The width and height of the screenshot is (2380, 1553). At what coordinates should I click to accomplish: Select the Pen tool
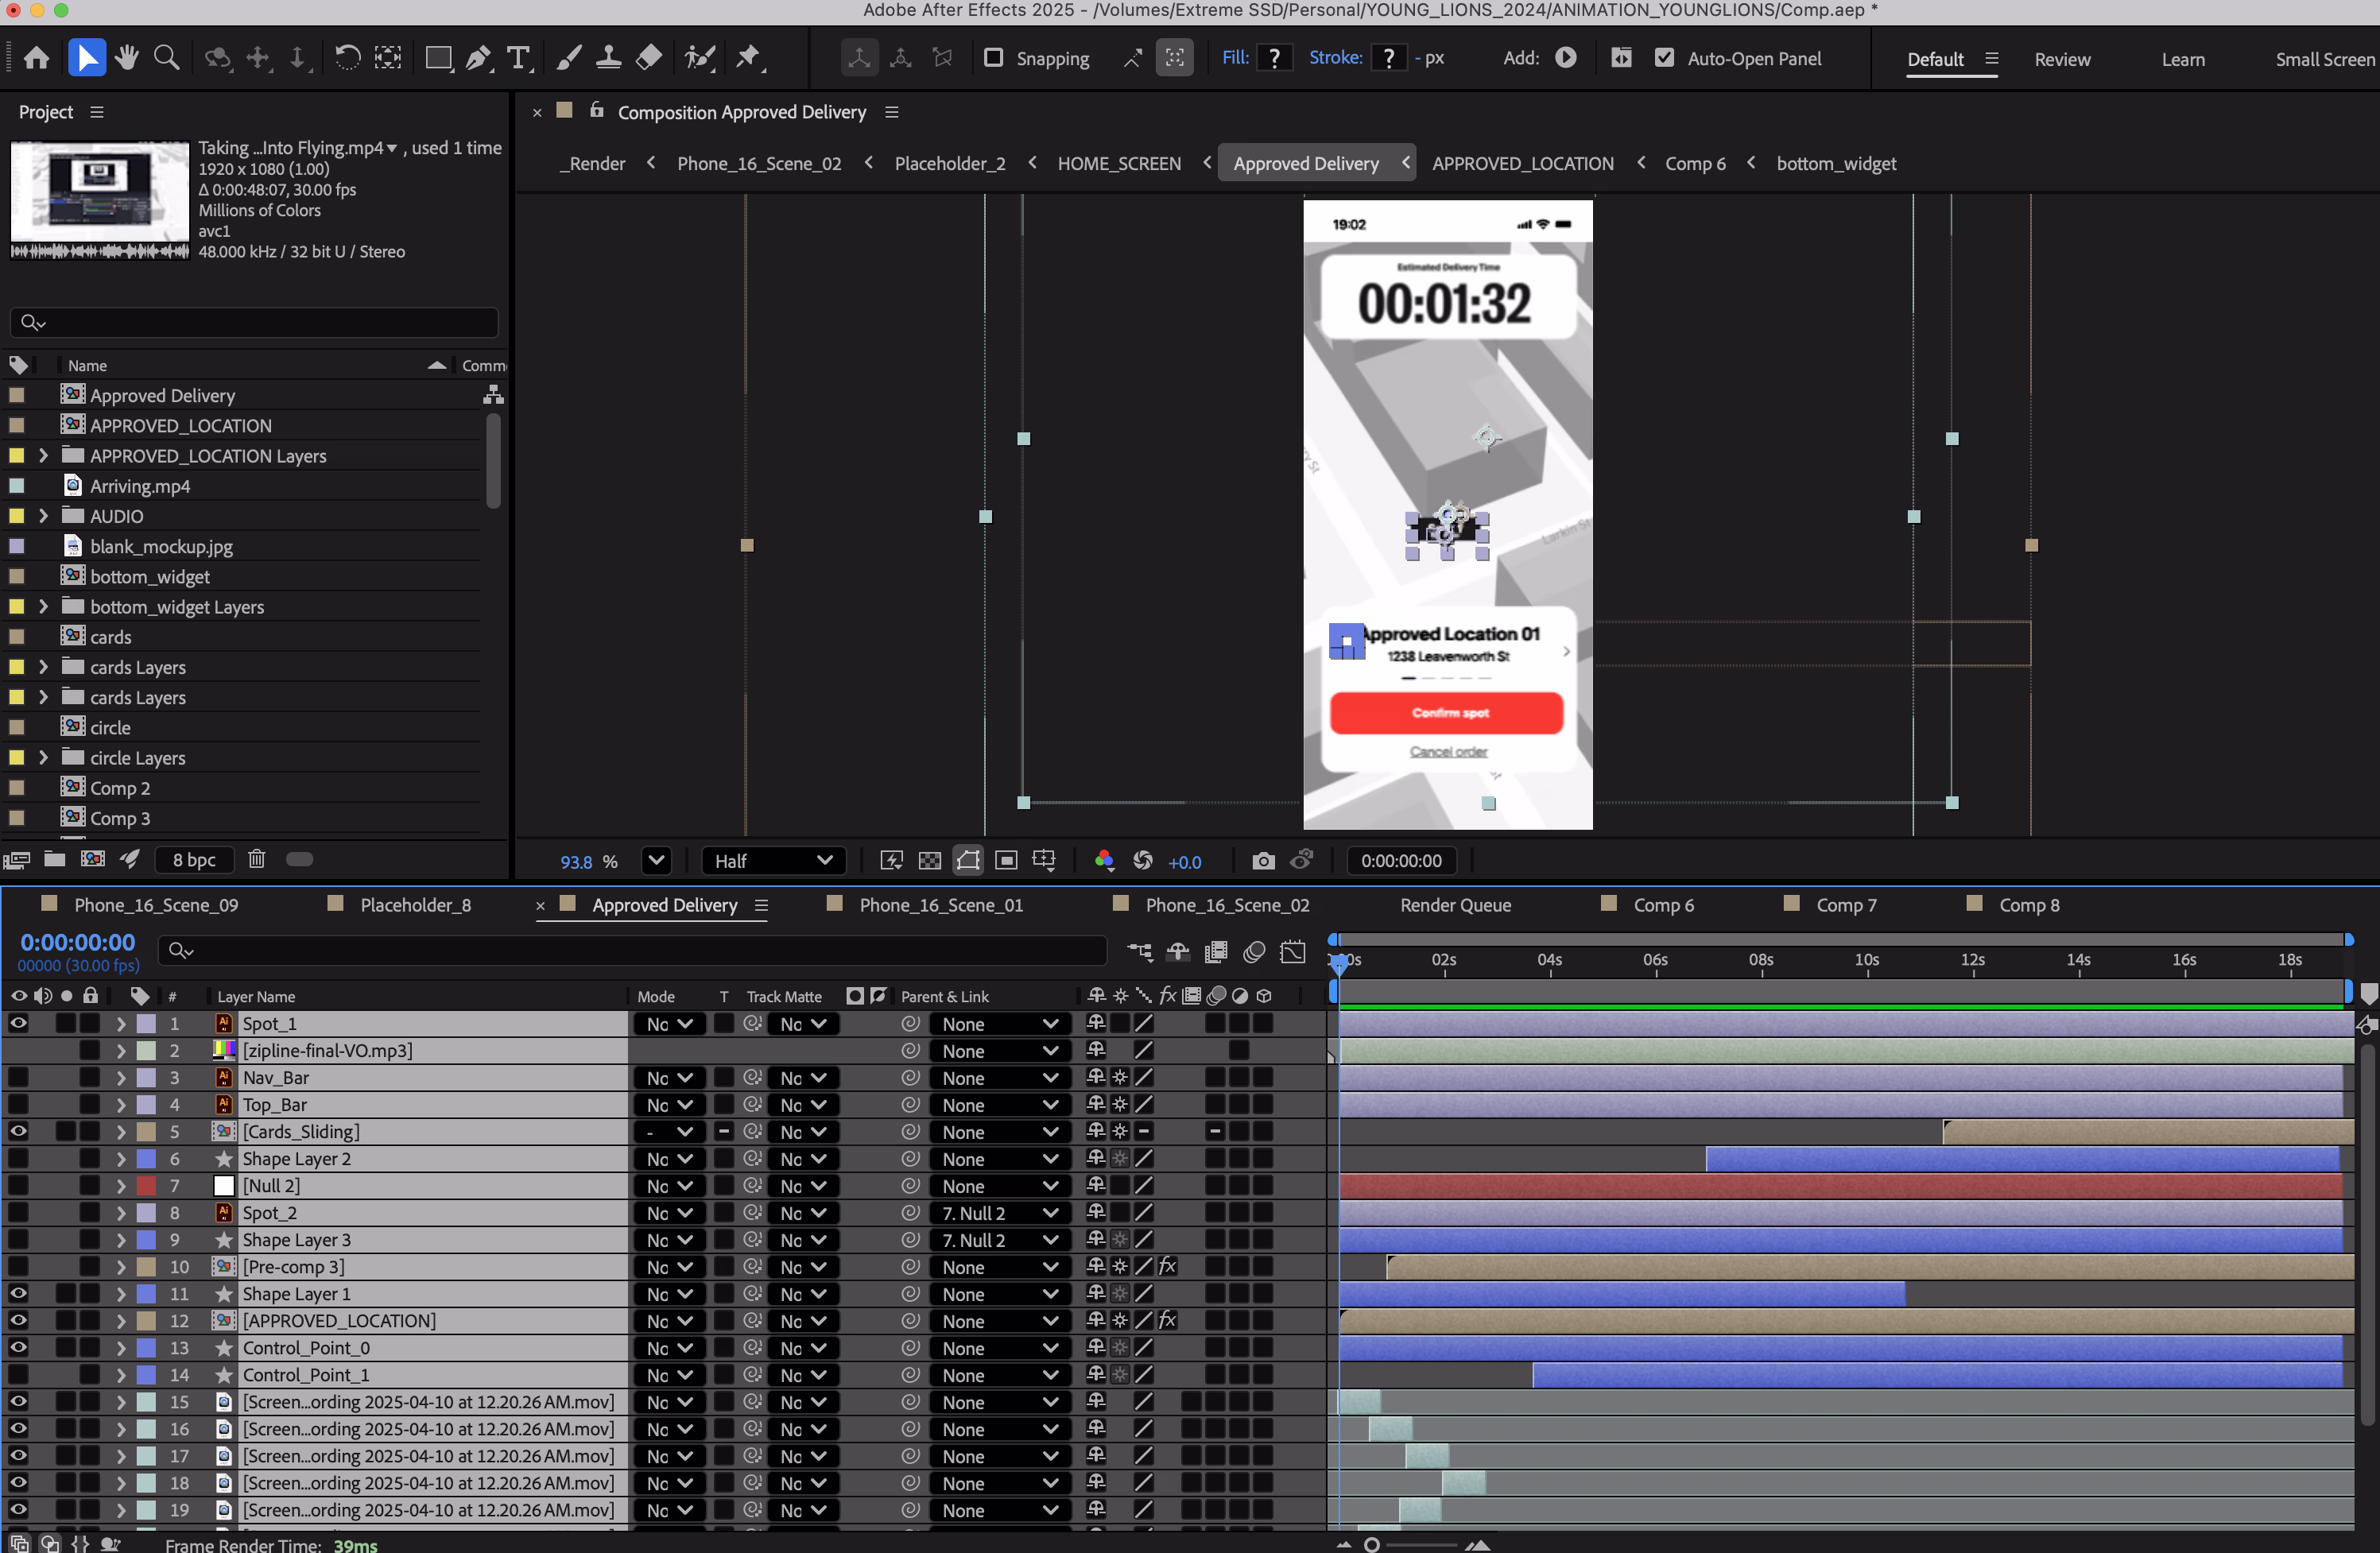click(478, 58)
